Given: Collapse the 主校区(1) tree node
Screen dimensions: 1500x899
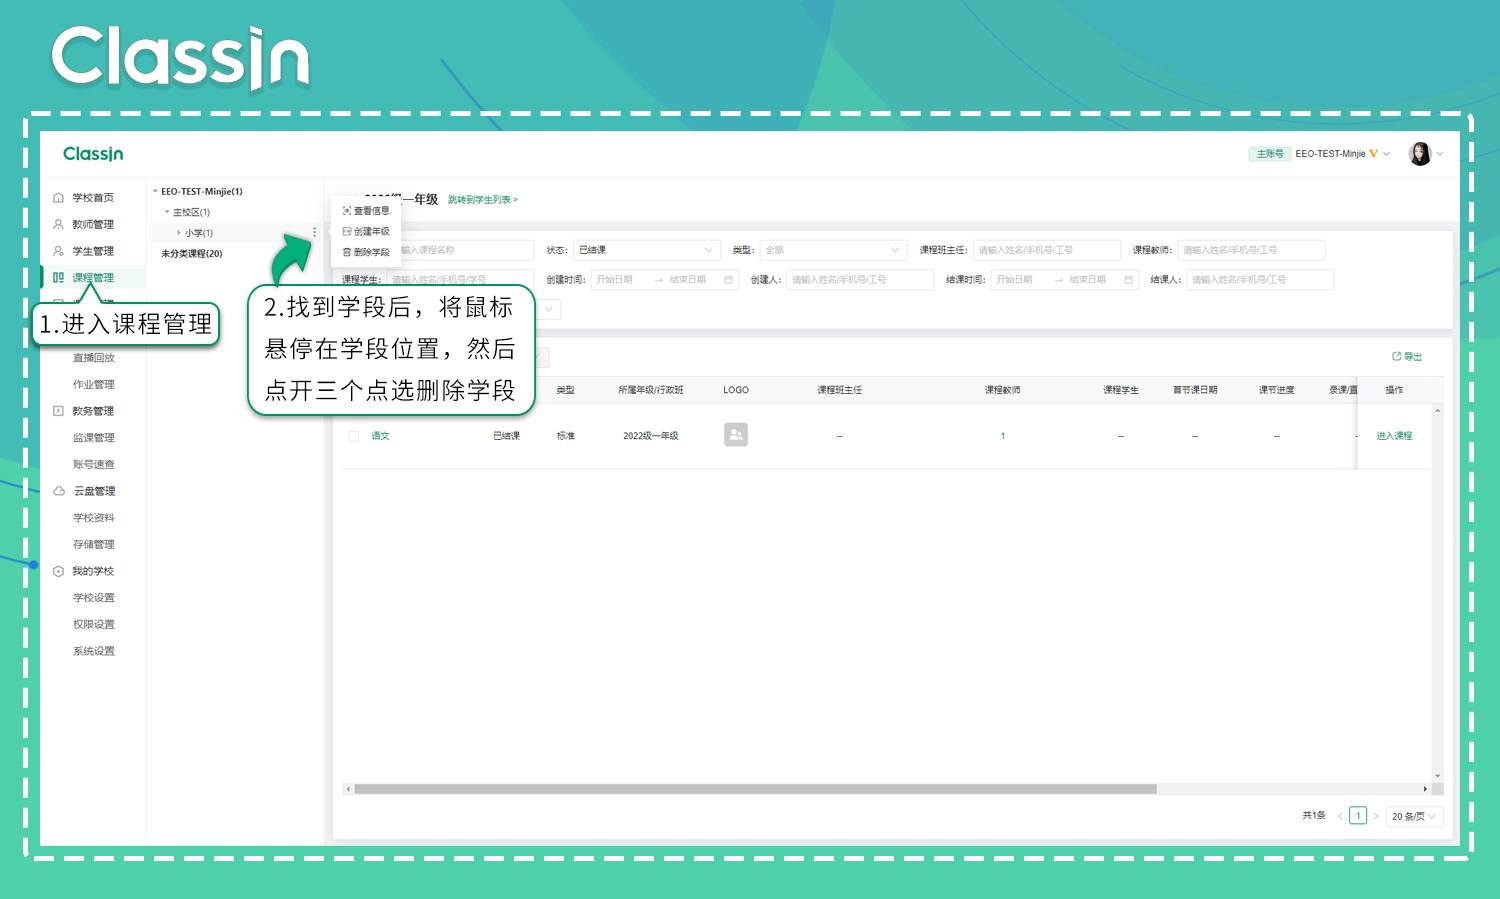Looking at the screenshot, I should (x=167, y=212).
